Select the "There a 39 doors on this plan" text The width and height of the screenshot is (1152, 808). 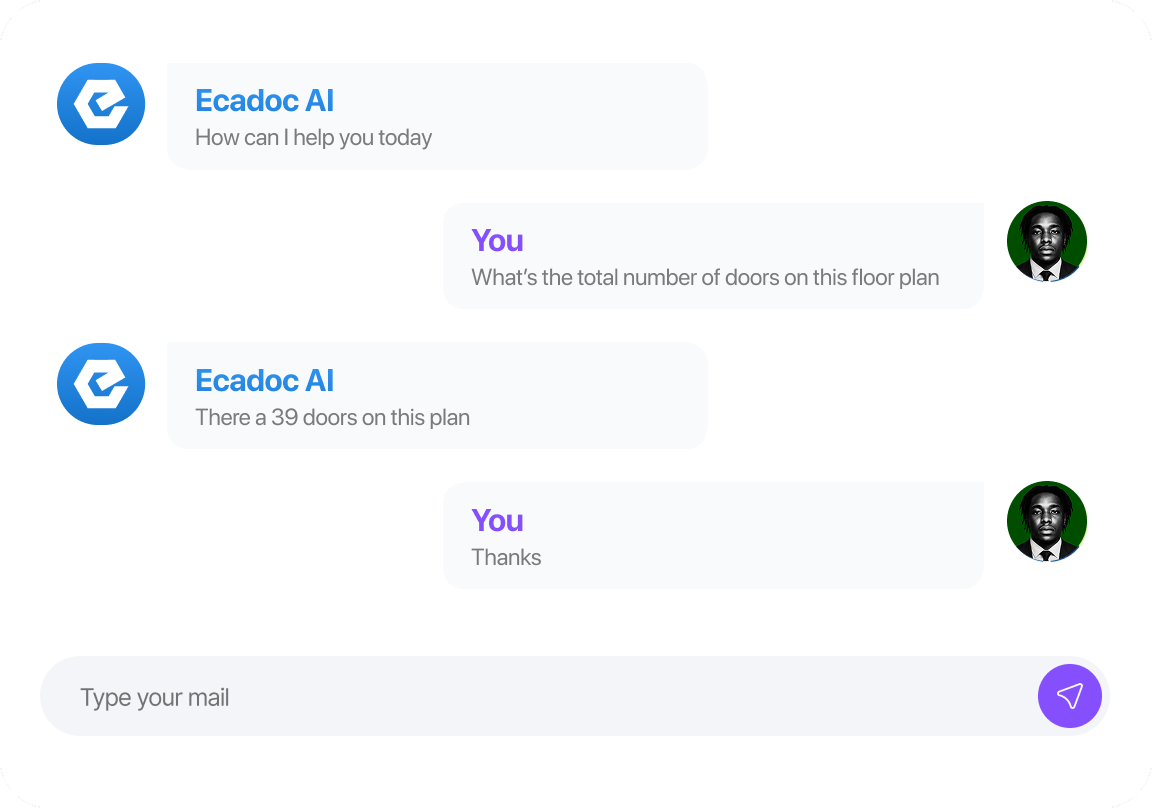tap(332, 418)
